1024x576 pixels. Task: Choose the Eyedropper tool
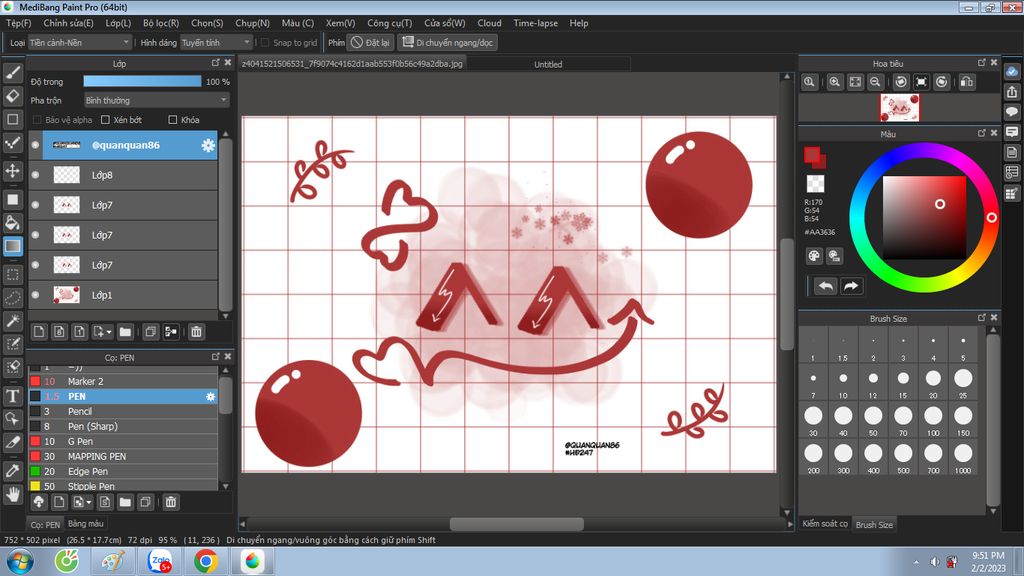13,470
